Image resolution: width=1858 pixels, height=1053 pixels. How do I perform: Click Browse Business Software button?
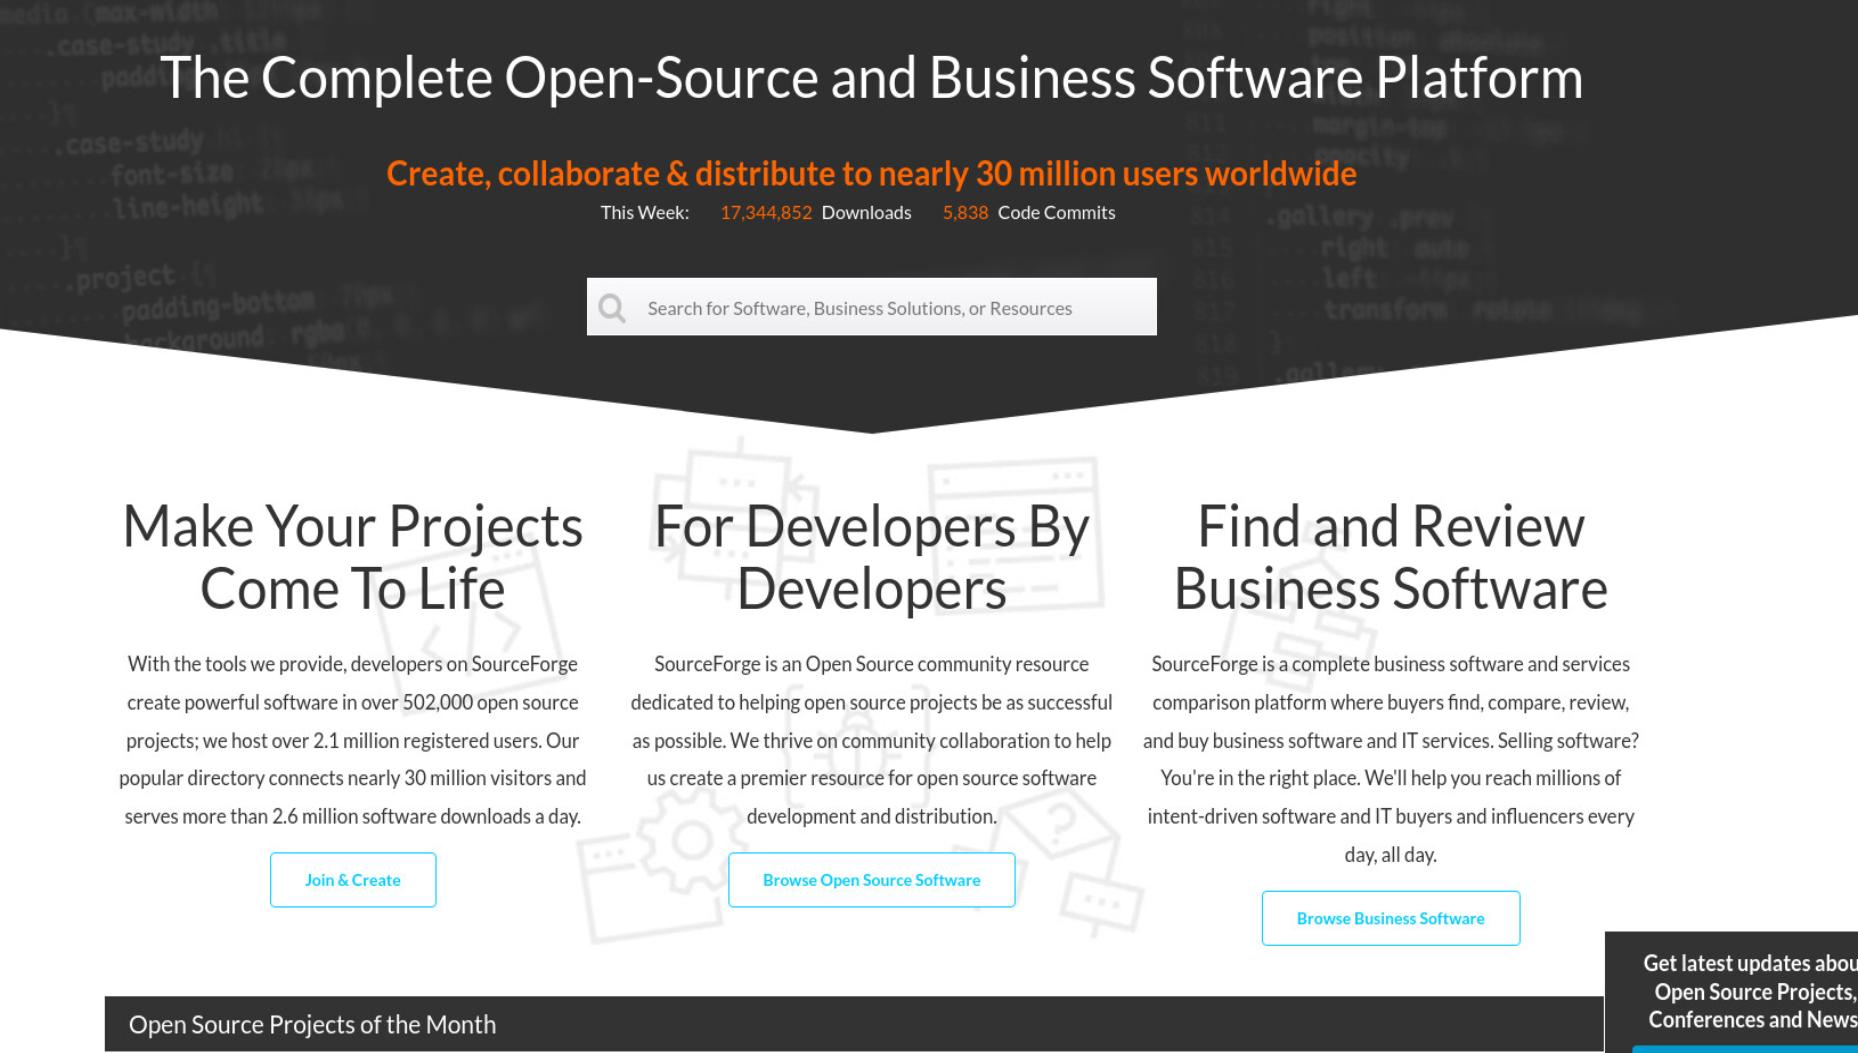click(1391, 918)
